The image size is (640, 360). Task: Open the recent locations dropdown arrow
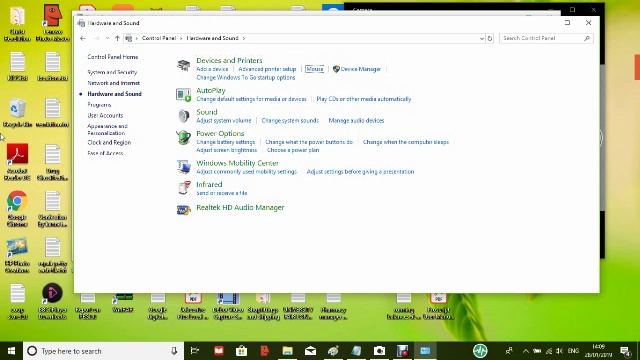coord(107,38)
